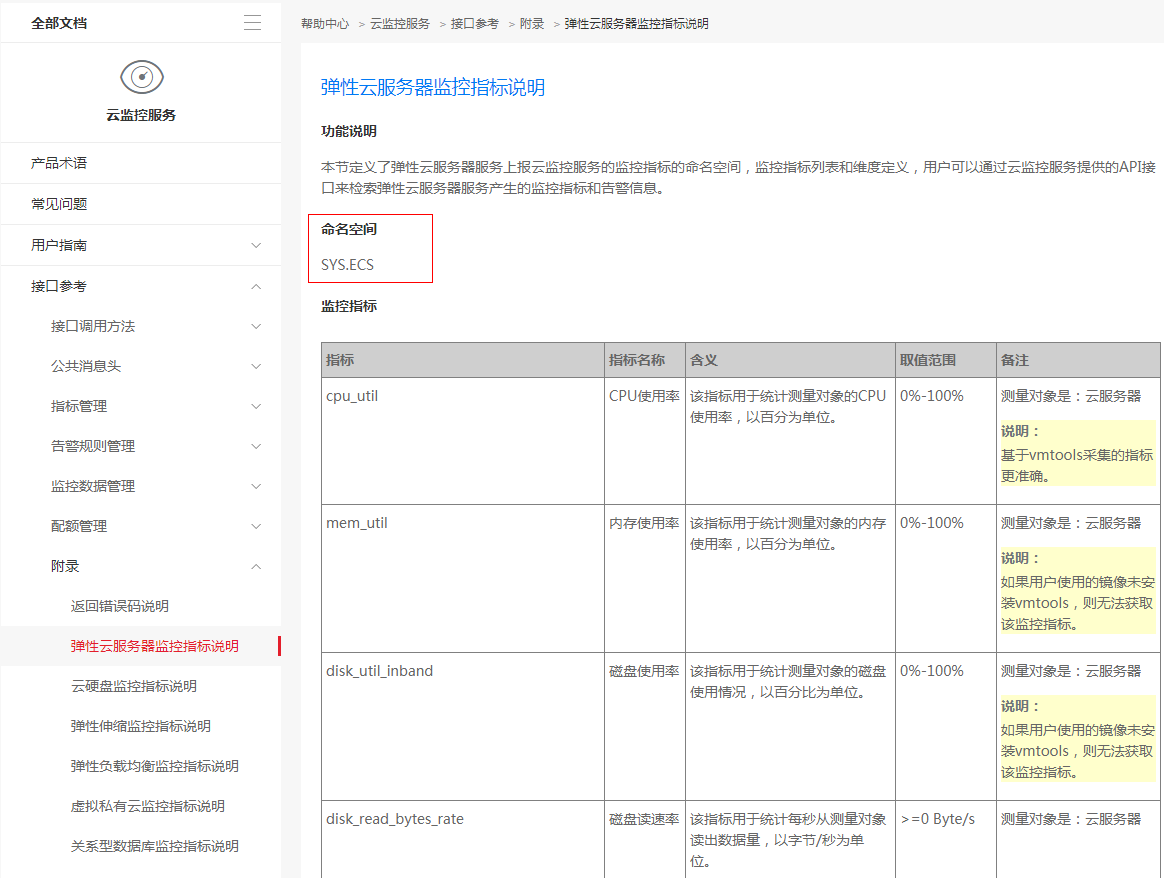Click the 监控指标 heading

(x=349, y=306)
